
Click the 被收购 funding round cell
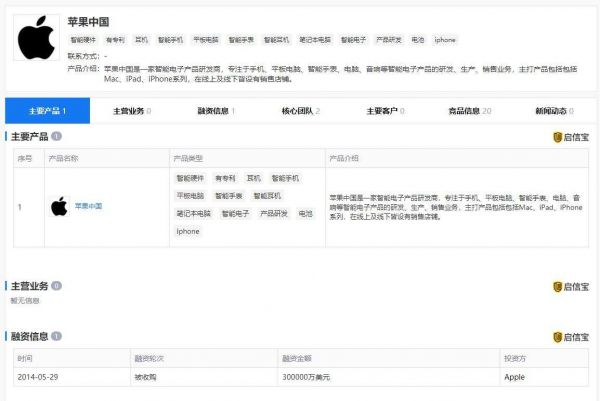[x=146, y=377]
